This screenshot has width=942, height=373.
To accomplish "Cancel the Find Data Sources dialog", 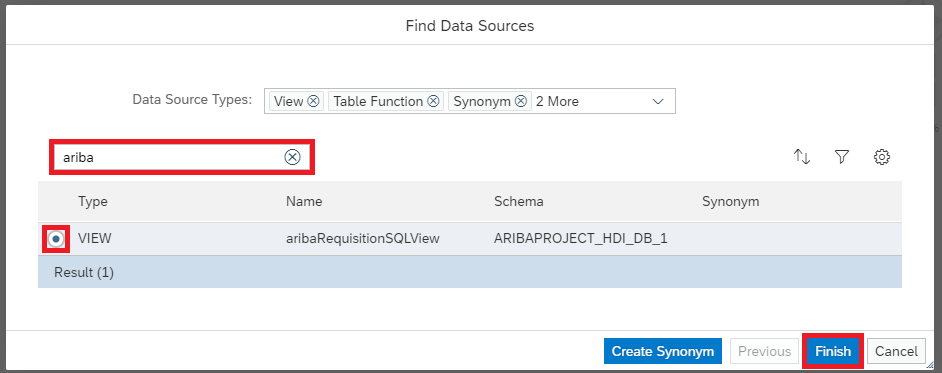I will pyautogui.click(x=896, y=351).
